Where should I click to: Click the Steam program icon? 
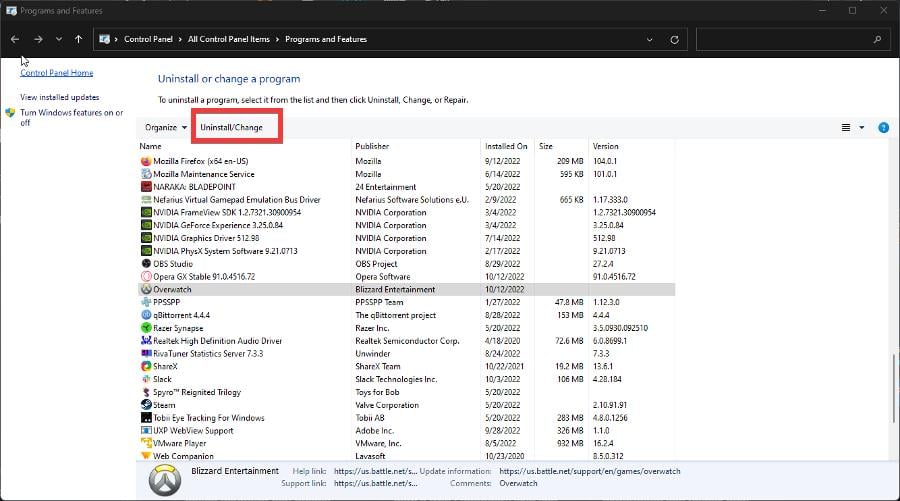coord(146,405)
